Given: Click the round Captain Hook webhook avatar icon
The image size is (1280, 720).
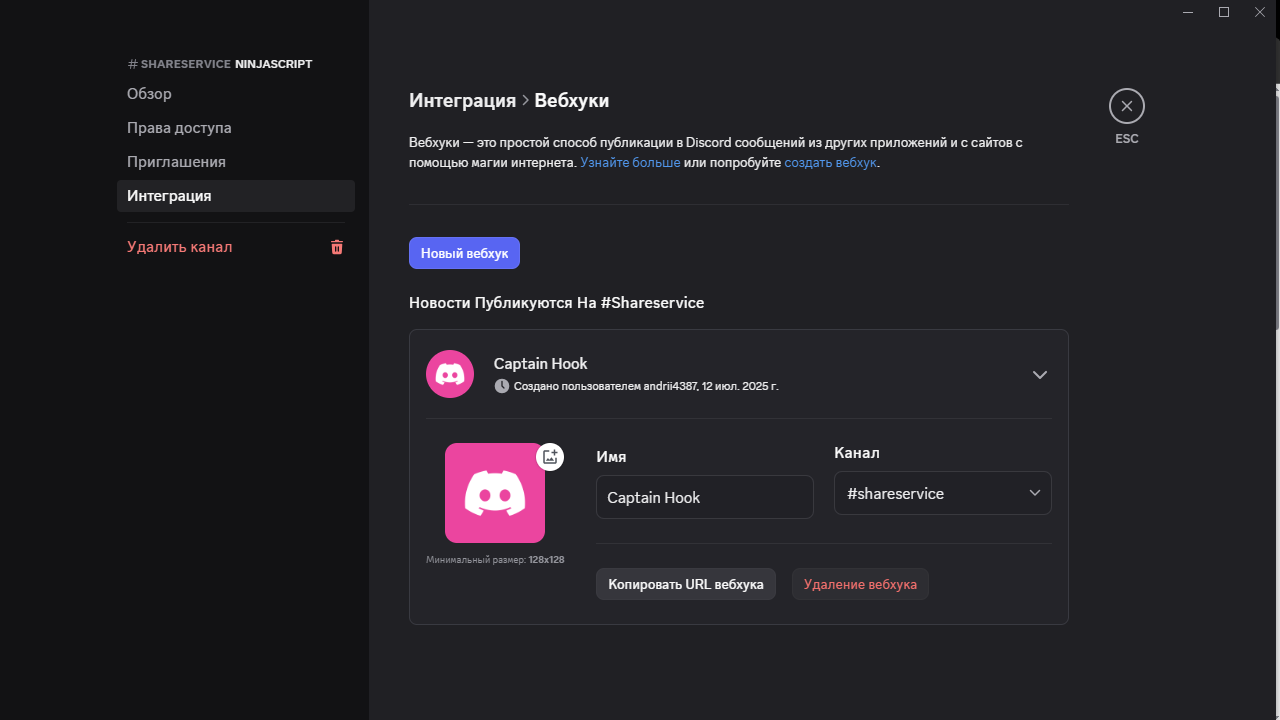Looking at the screenshot, I should tap(450, 373).
